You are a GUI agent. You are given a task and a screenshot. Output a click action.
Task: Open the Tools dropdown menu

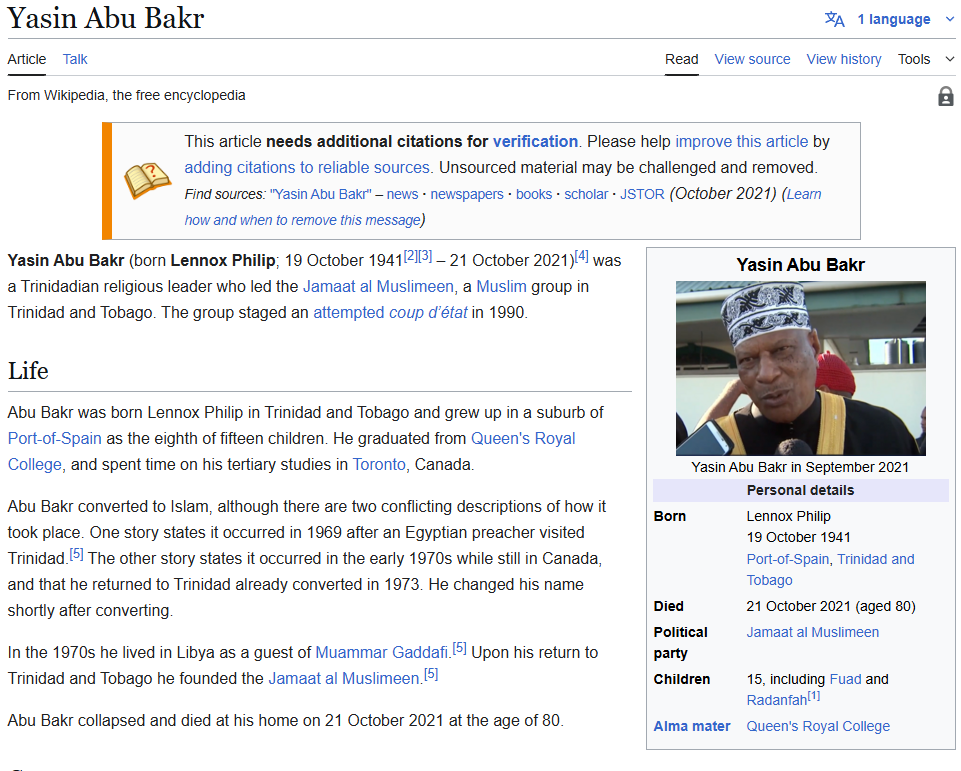[925, 59]
